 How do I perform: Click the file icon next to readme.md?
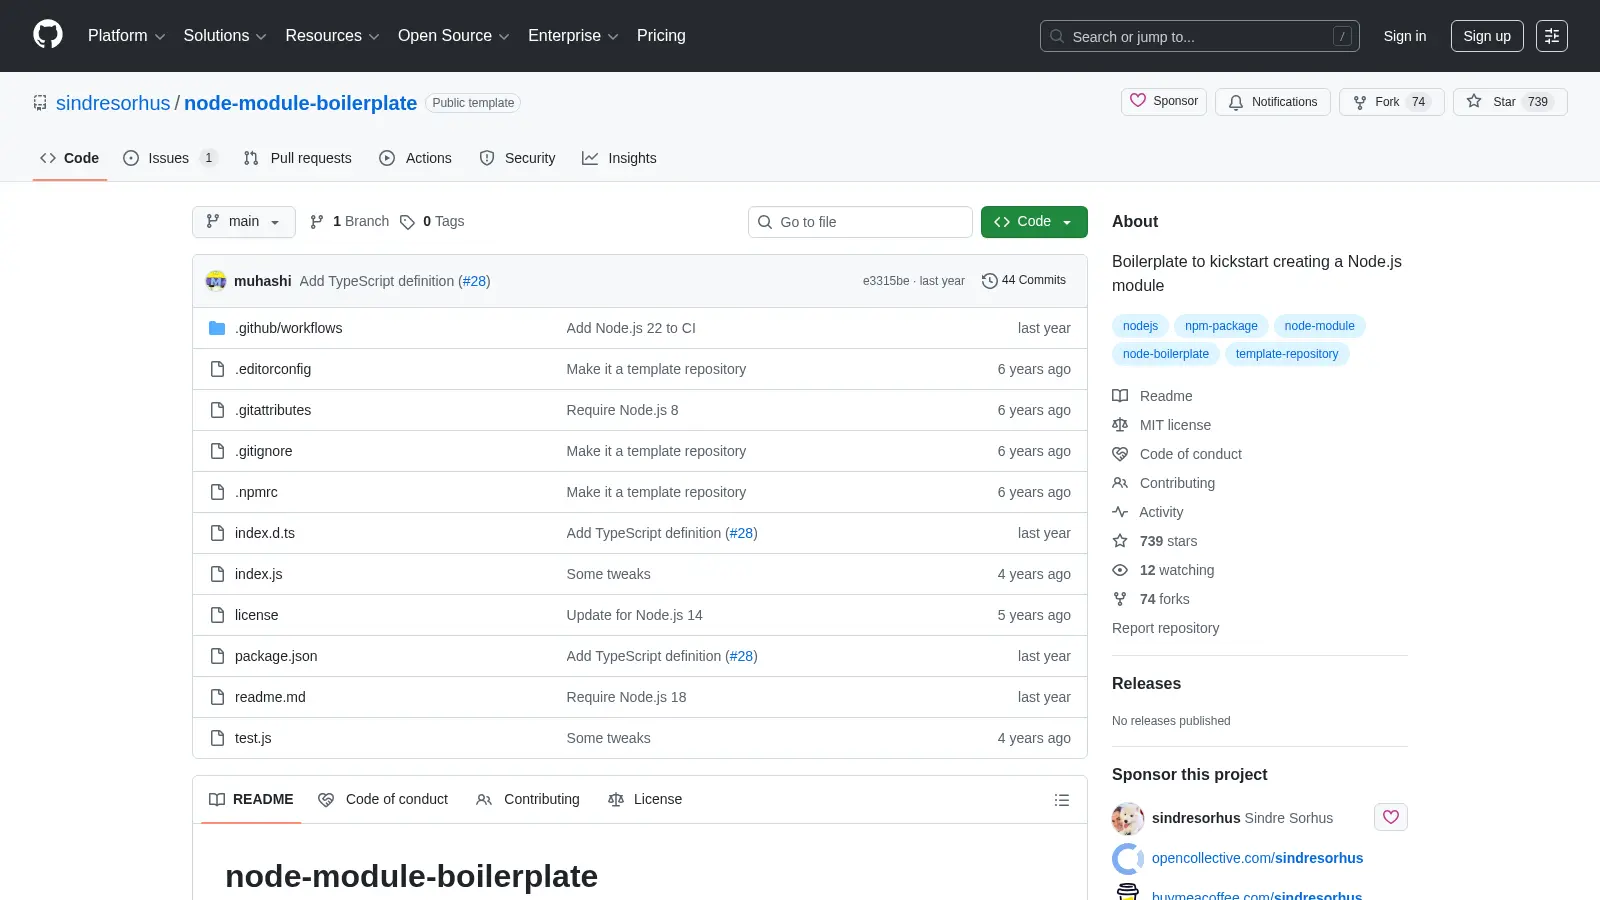[217, 697]
